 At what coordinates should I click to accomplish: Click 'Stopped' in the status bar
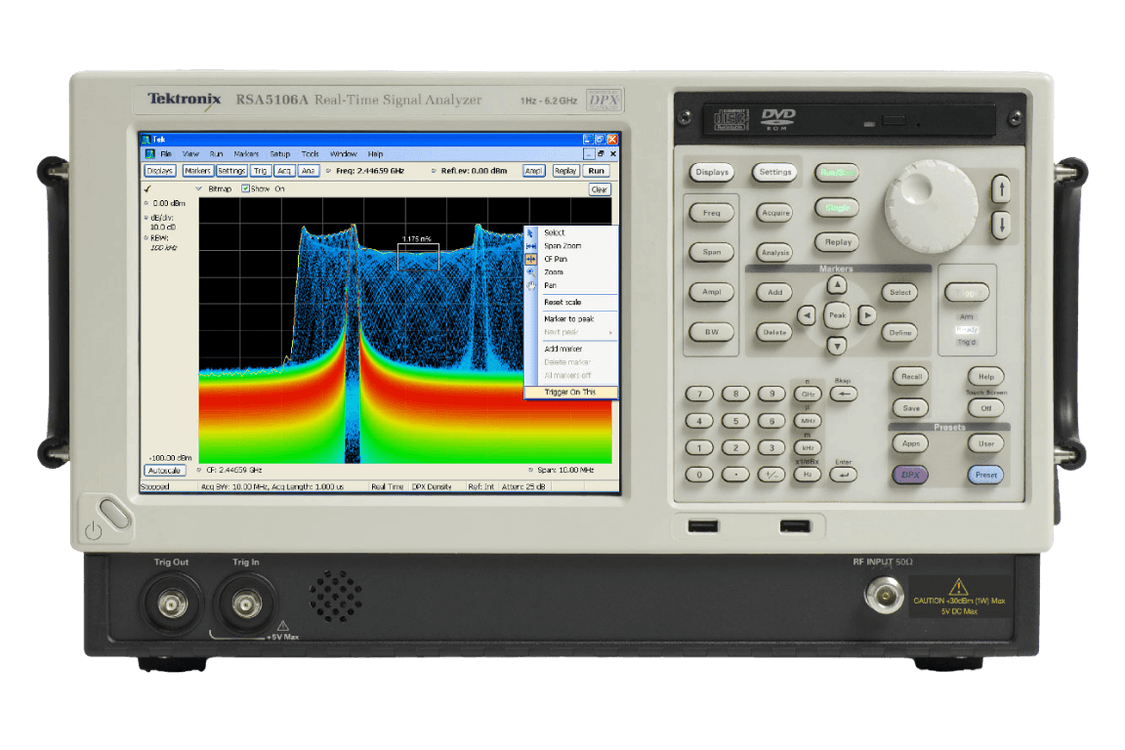point(155,487)
